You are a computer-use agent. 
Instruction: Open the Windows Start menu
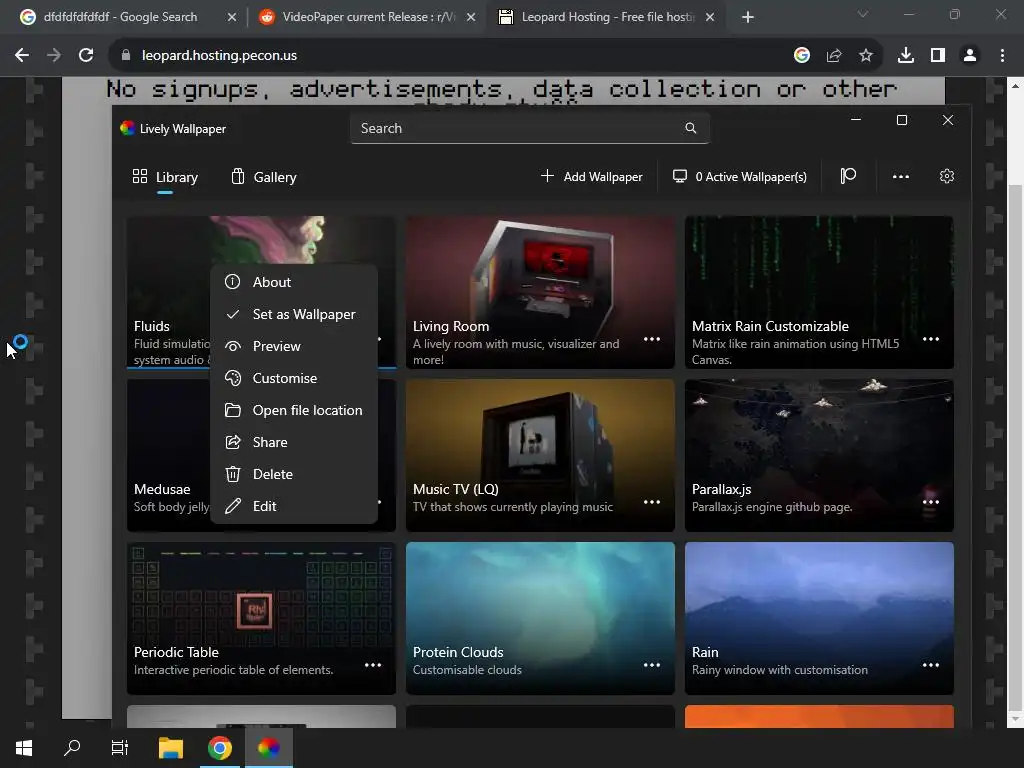click(x=24, y=748)
